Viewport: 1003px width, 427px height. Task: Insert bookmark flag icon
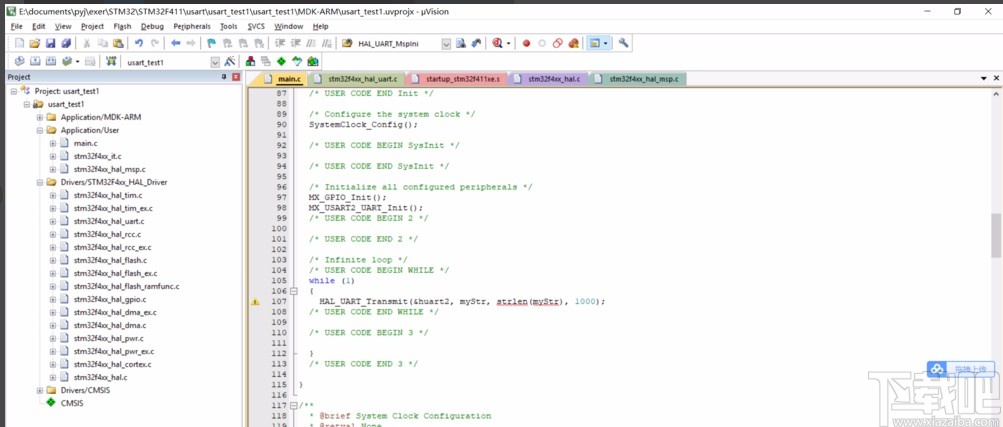click(x=212, y=43)
